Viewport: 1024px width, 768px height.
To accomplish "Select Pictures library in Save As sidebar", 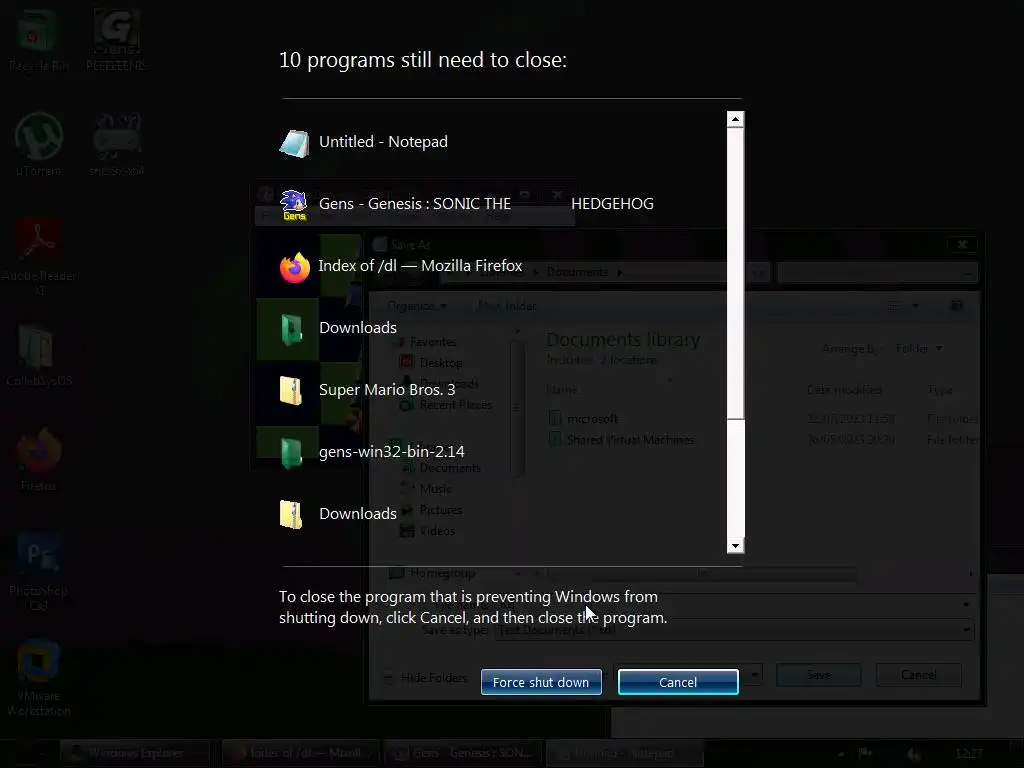I will coord(431,509).
